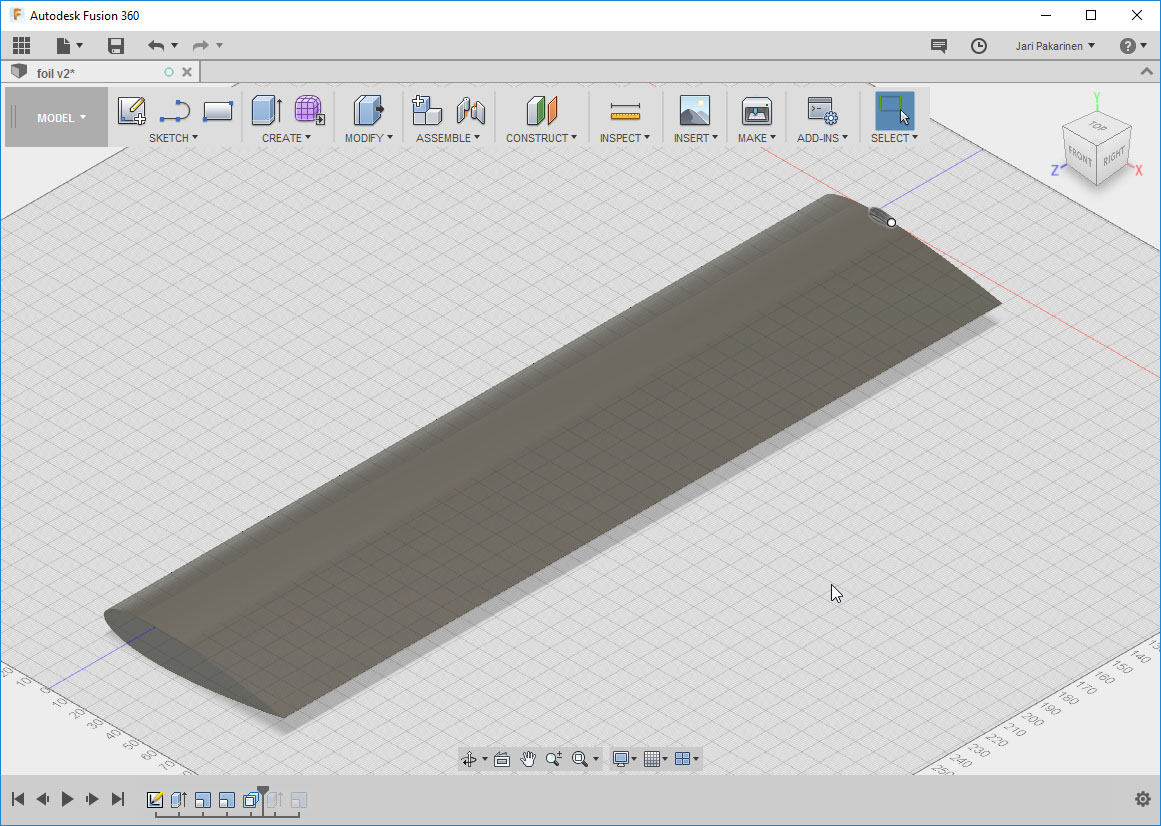1161x826 pixels.
Task: Click the Extrude tool icon
Action: [267, 110]
